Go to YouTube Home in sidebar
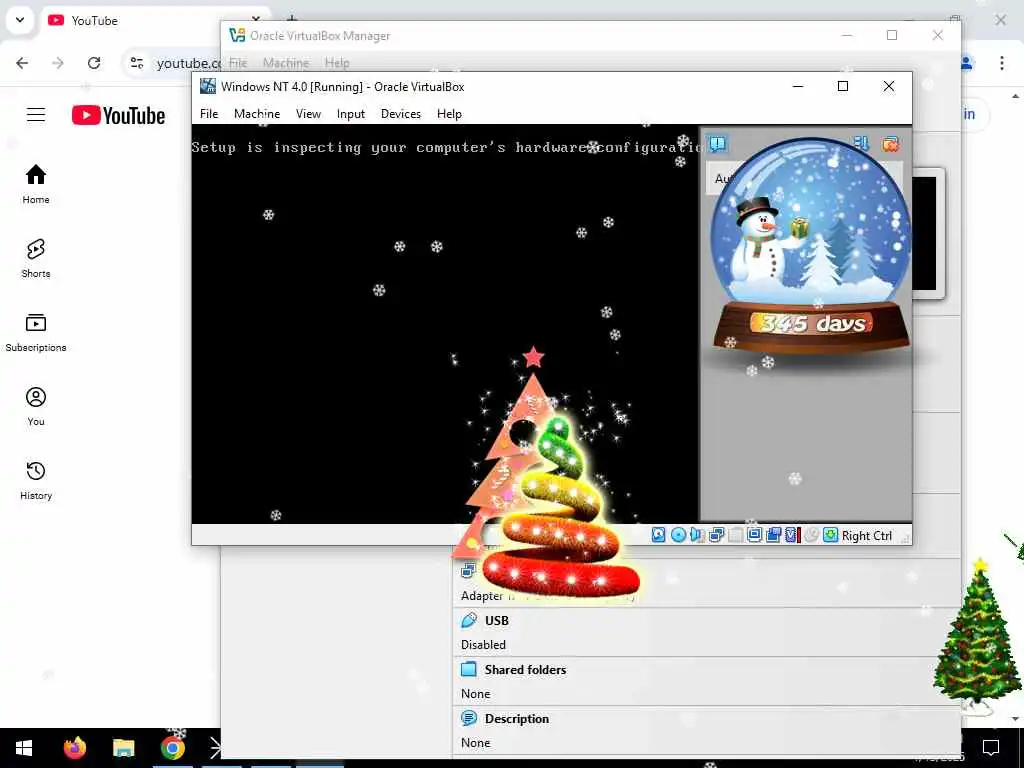The width and height of the screenshot is (1024, 768). (x=36, y=184)
